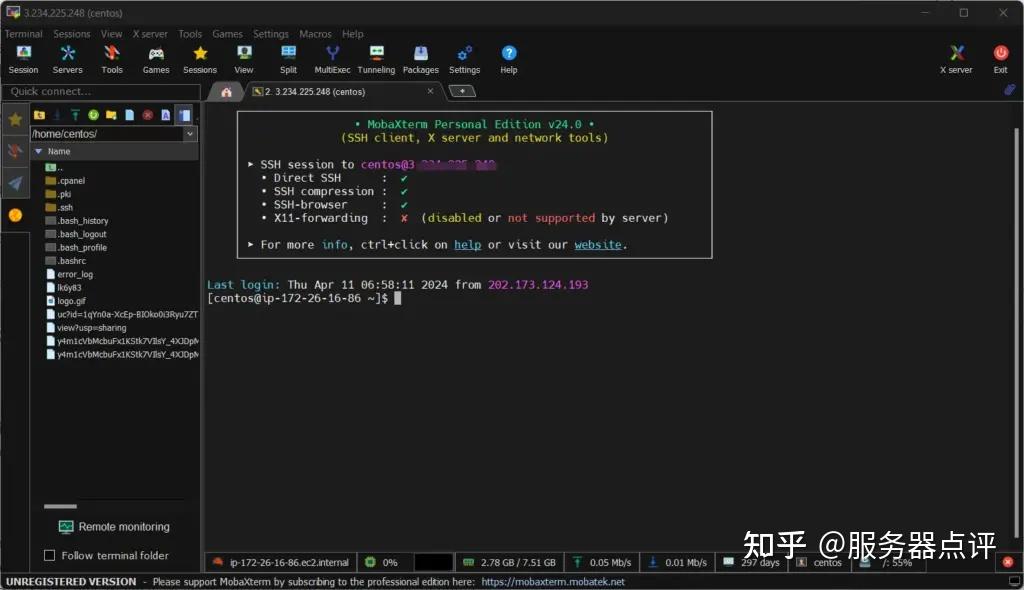Toggle the SFTP hidden files view icon

click(x=184, y=115)
